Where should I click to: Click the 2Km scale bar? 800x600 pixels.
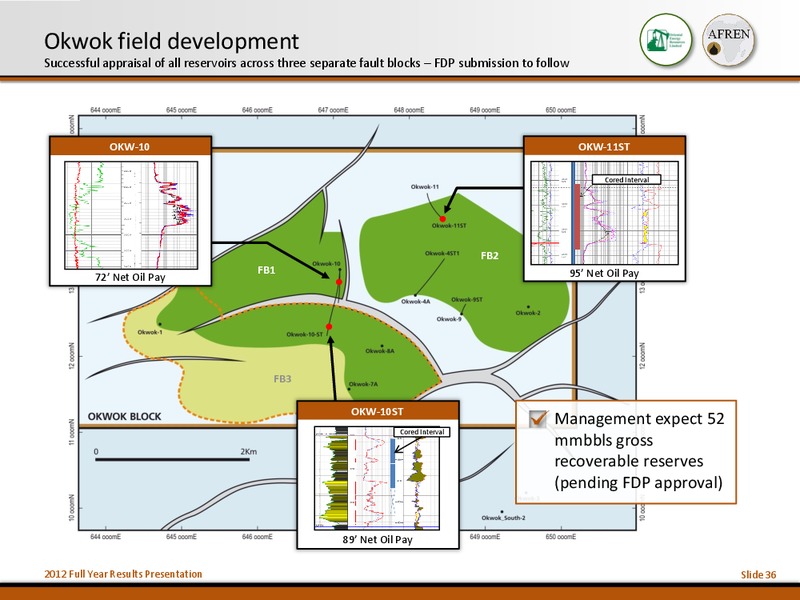click(x=172, y=460)
